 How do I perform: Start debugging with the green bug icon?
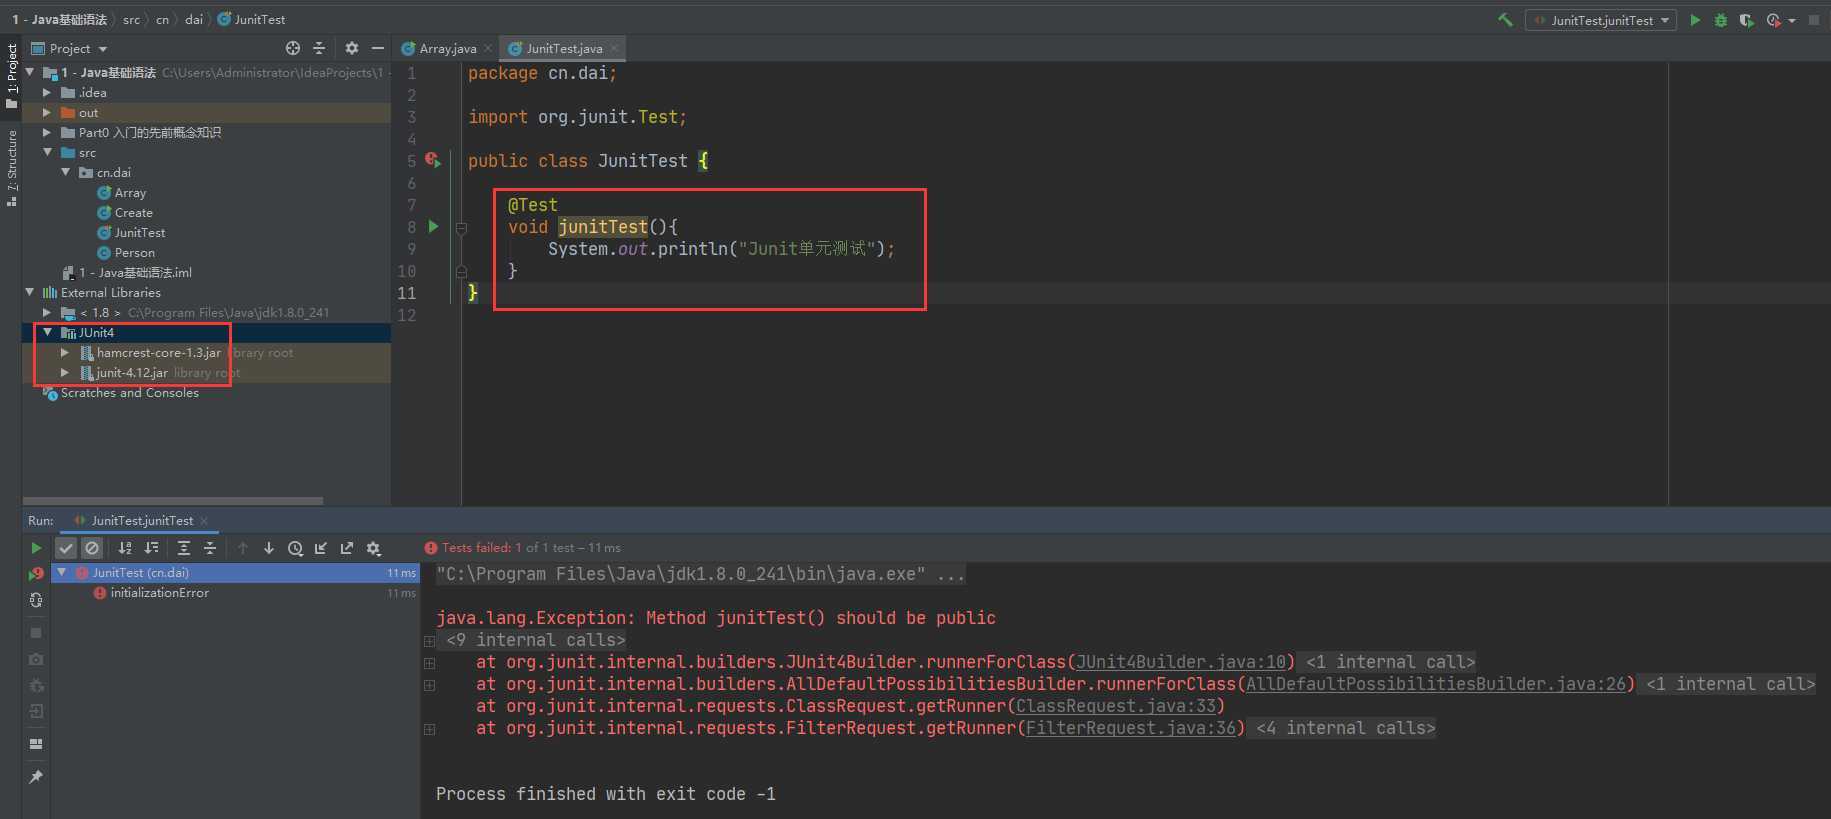click(x=1721, y=20)
